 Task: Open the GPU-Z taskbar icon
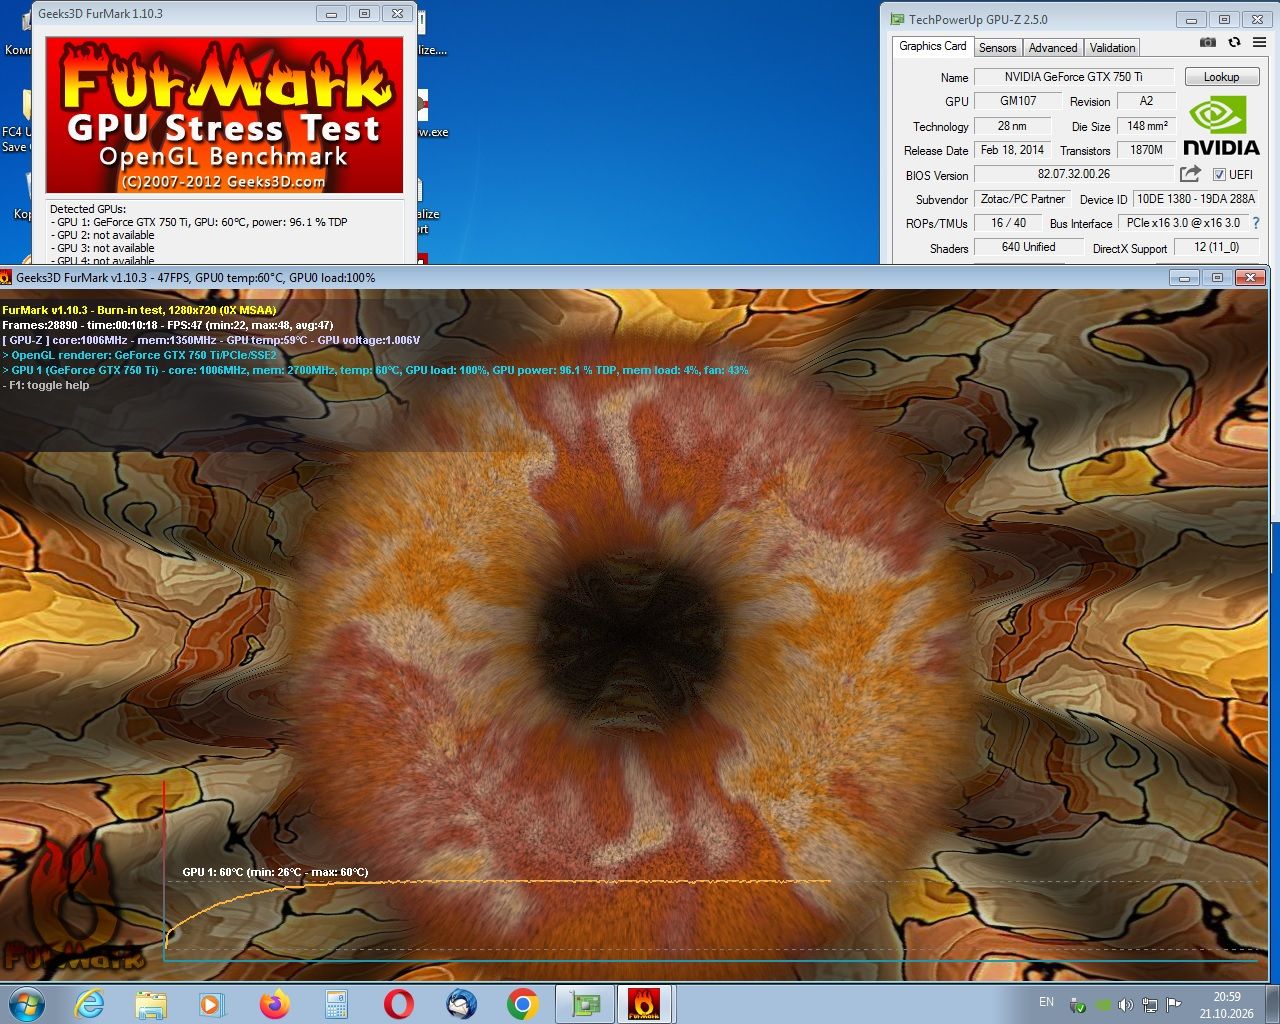point(585,1004)
